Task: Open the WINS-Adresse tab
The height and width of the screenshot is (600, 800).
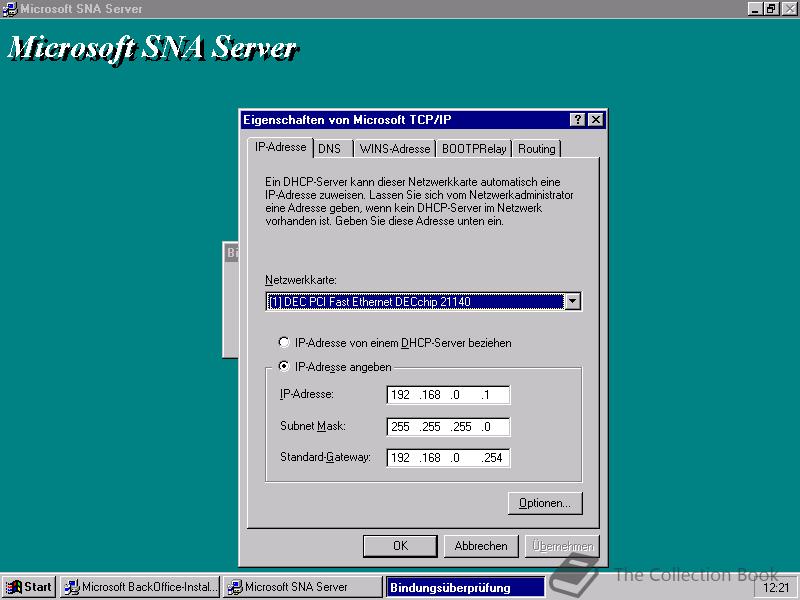Action: pos(394,148)
